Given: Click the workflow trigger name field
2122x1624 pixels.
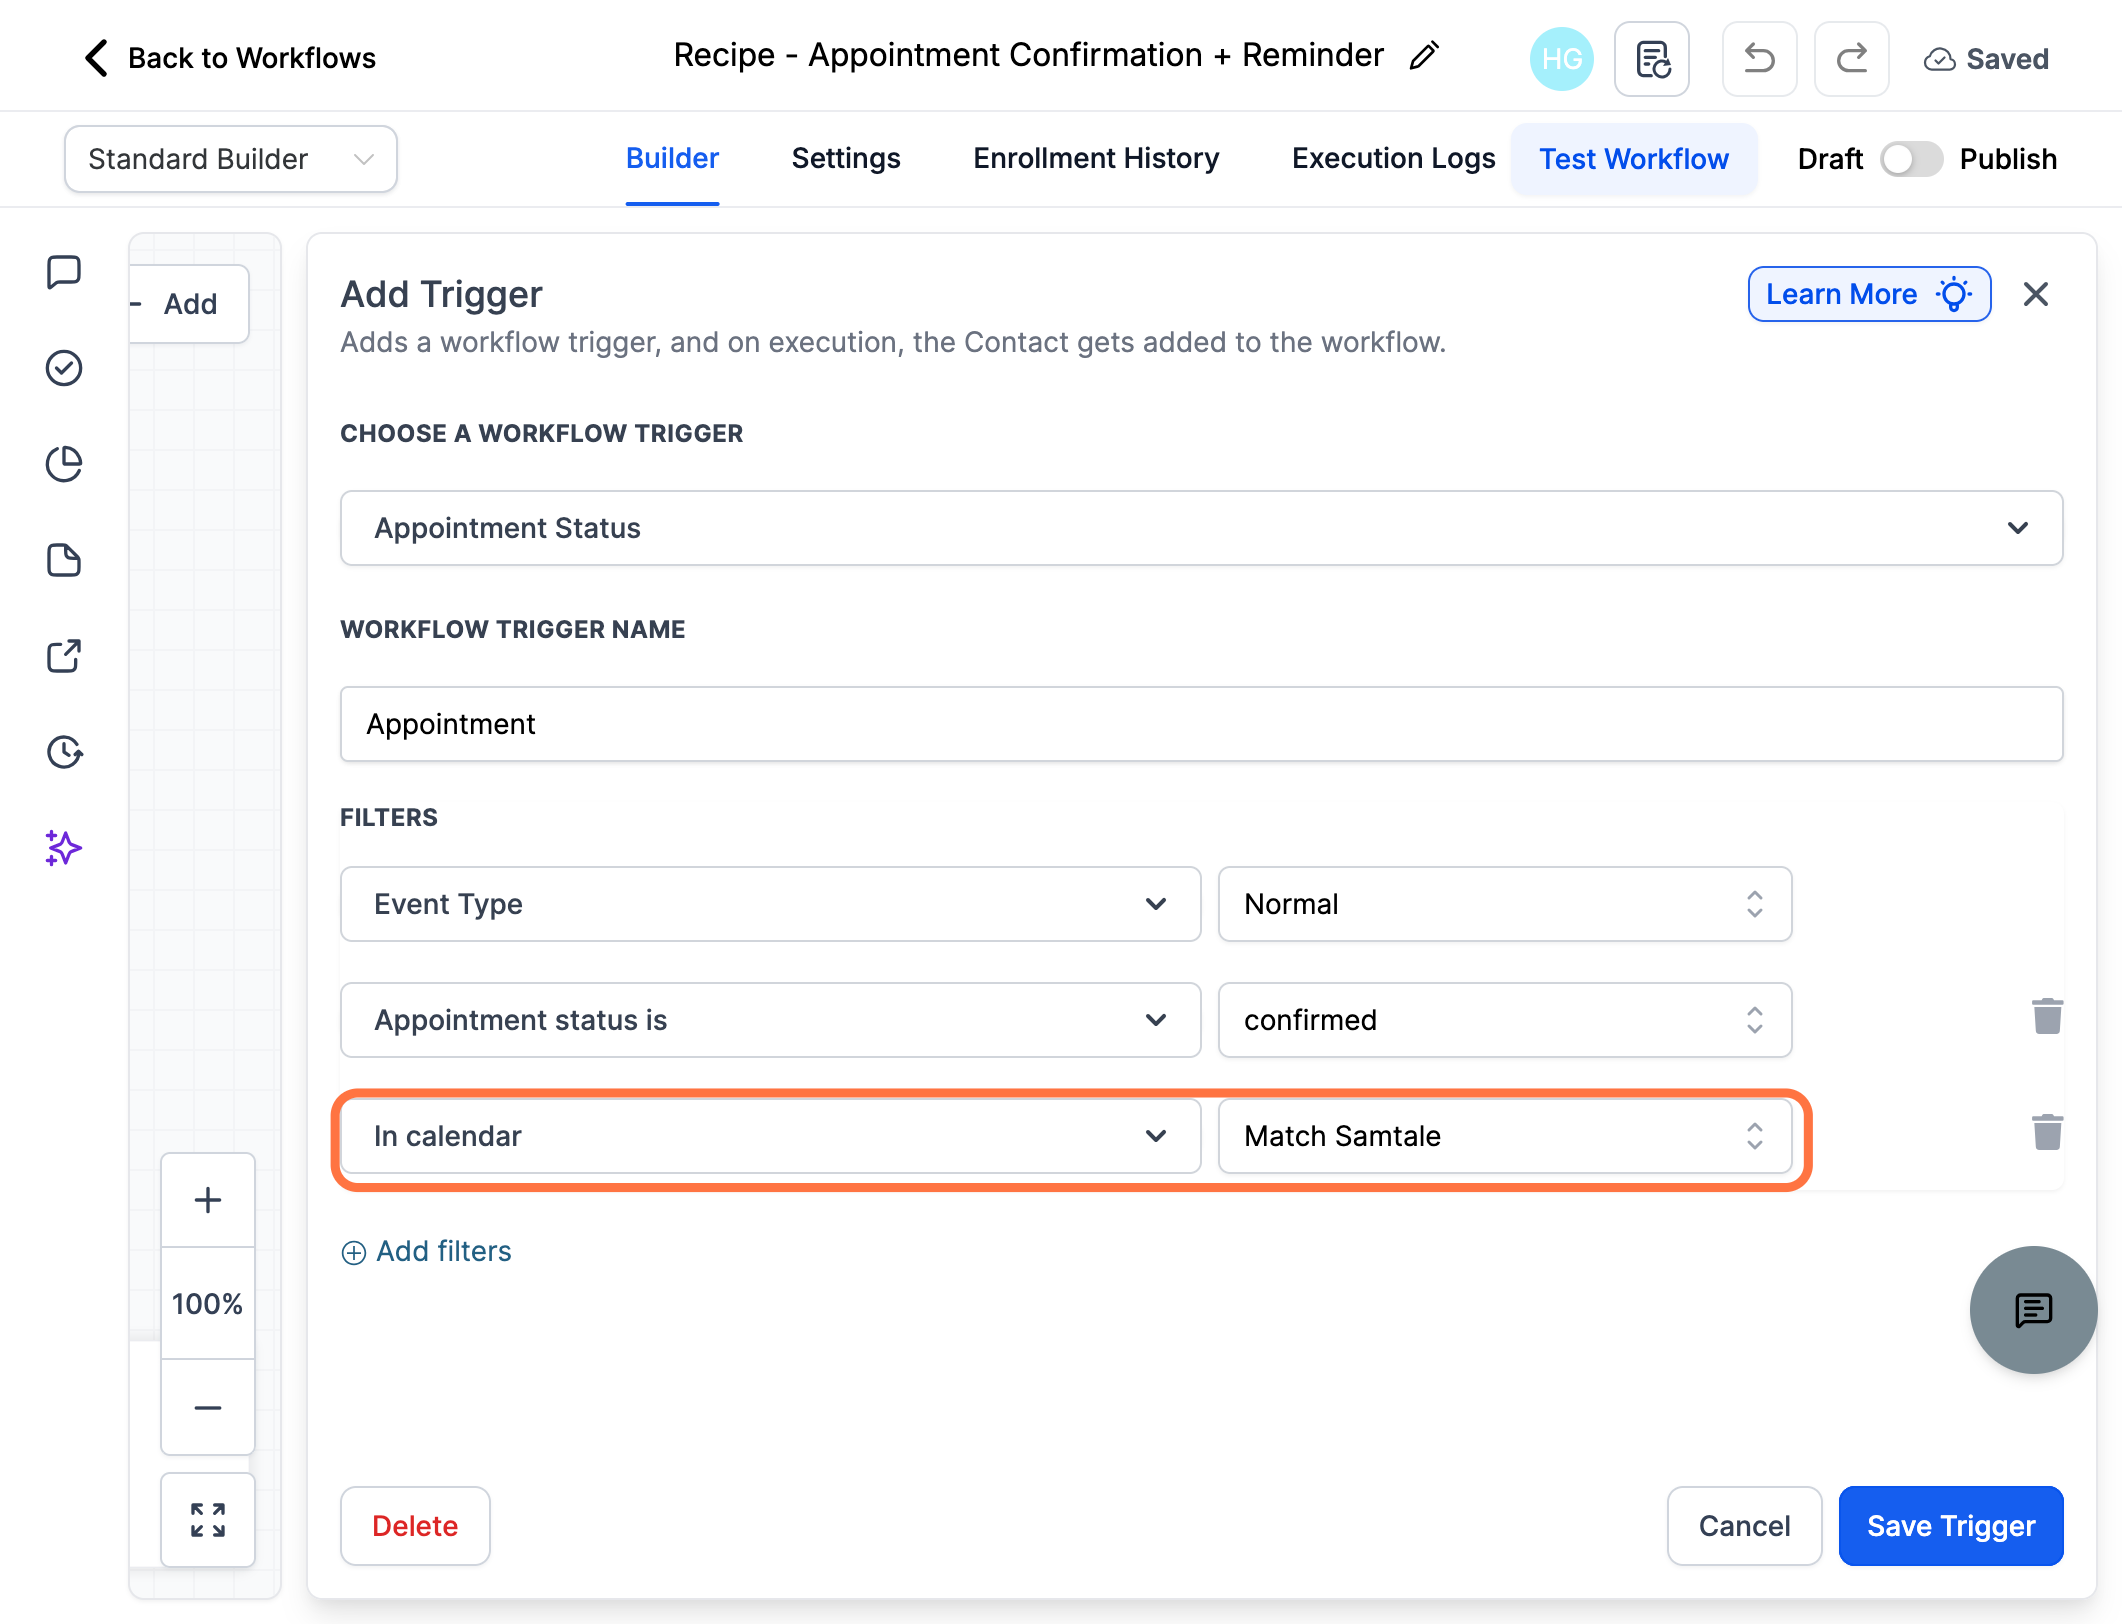Looking at the screenshot, I should (1201, 724).
